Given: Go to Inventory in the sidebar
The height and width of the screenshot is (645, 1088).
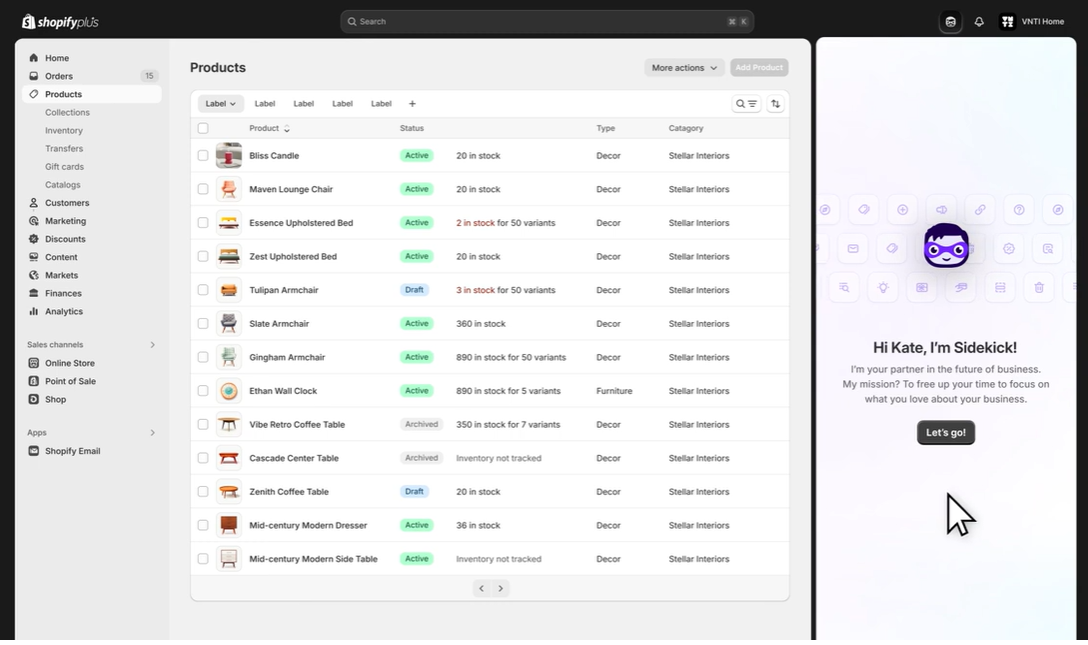Looking at the screenshot, I should point(64,131).
